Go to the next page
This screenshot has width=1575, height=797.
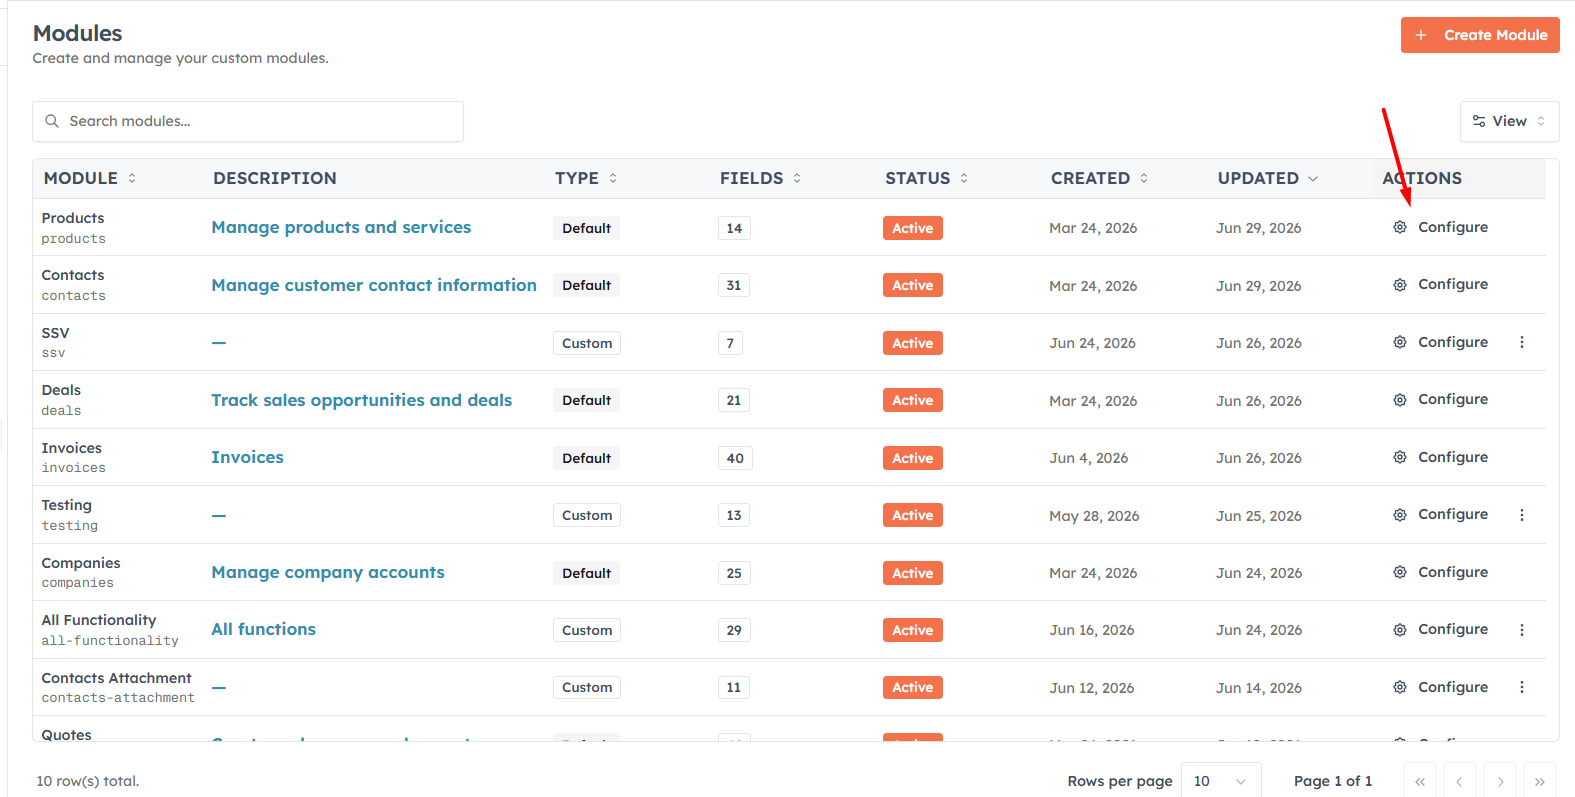(x=1500, y=781)
